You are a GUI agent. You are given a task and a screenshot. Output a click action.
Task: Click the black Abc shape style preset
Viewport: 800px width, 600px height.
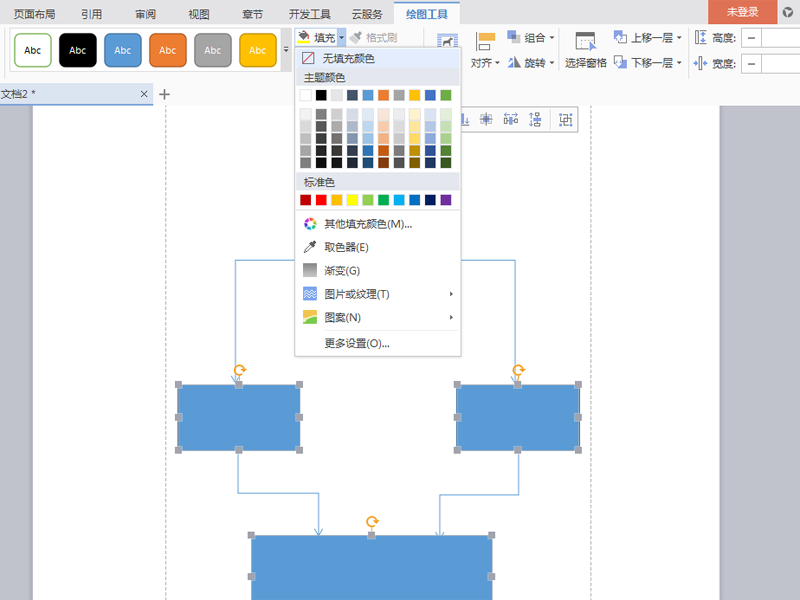click(x=78, y=50)
